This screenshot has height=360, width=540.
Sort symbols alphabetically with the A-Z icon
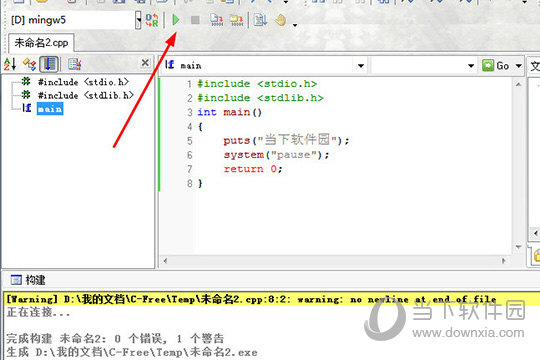[10, 64]
